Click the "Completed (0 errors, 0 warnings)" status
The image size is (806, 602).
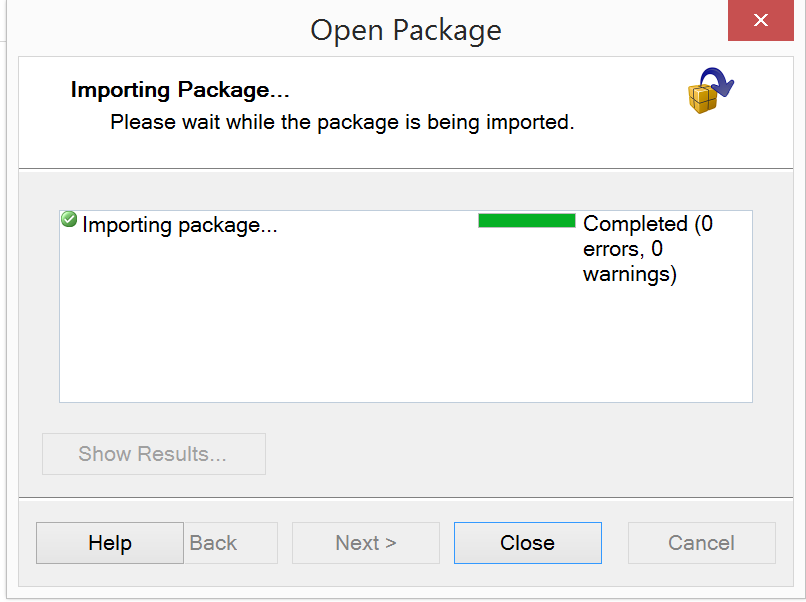pyautogui.click(x=647, y=248)
